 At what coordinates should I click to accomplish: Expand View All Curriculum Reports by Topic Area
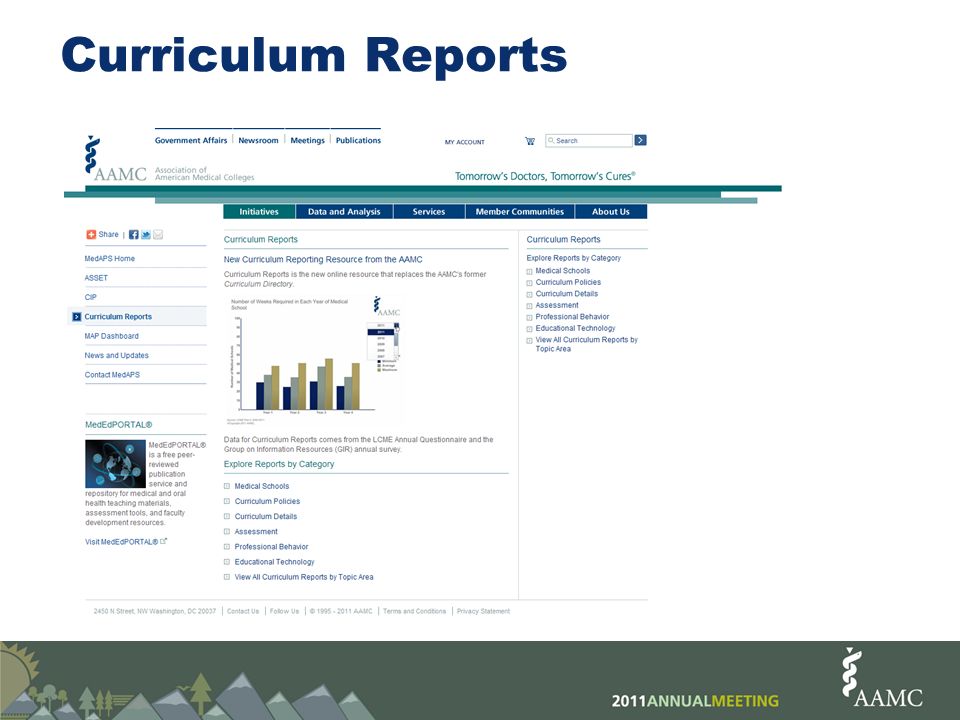(304, 577)
